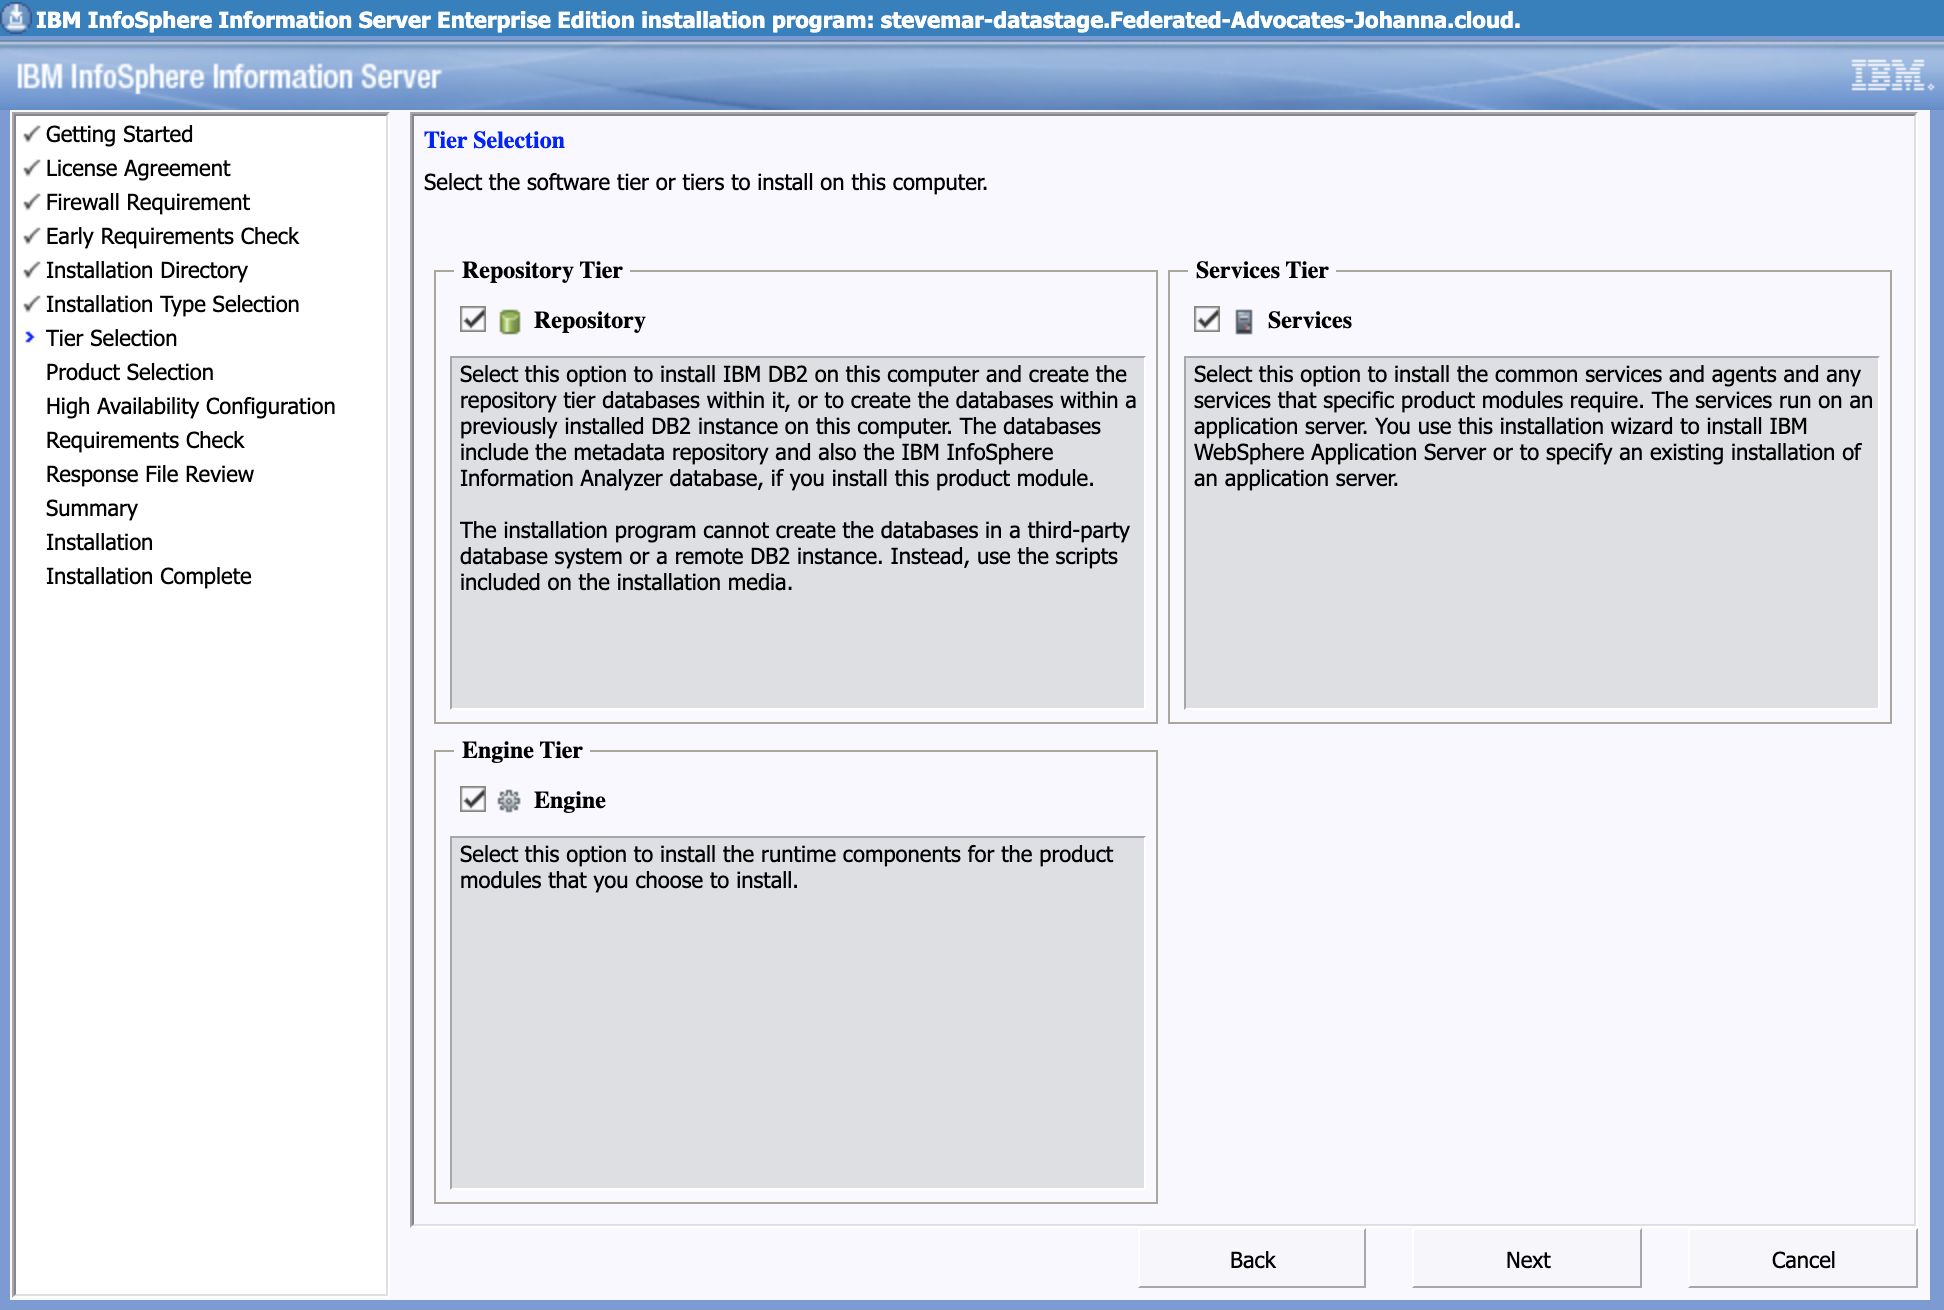Click the checkmark next to Installation Type Selection
Viewport: 1944px width, 1310px height.
[x=32, y=304]
